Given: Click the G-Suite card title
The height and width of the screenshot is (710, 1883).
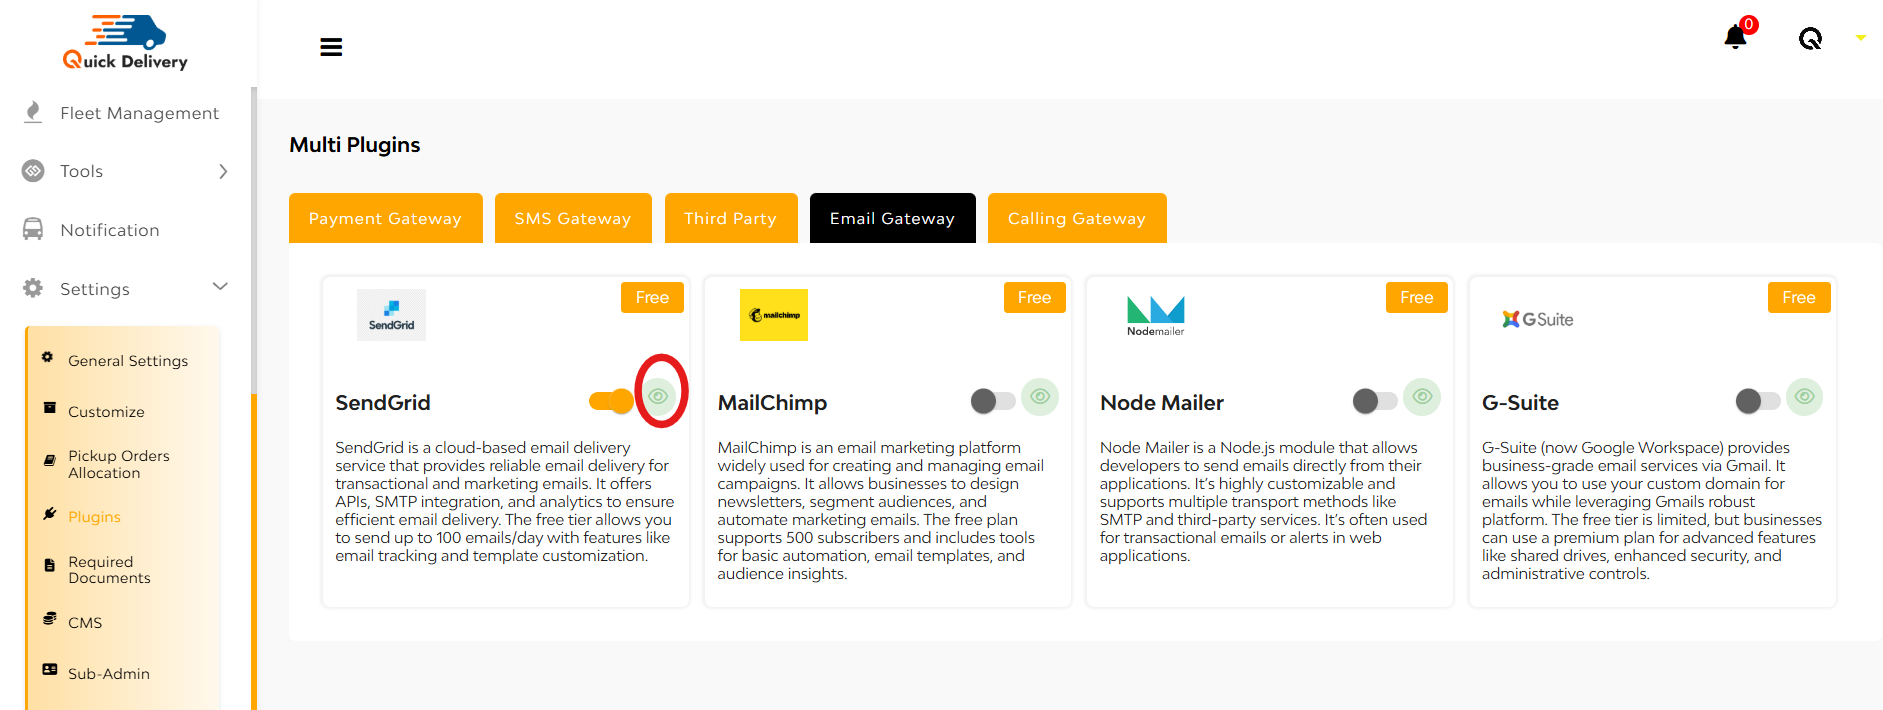Looking at the screenshot, I should point(1520,403).
